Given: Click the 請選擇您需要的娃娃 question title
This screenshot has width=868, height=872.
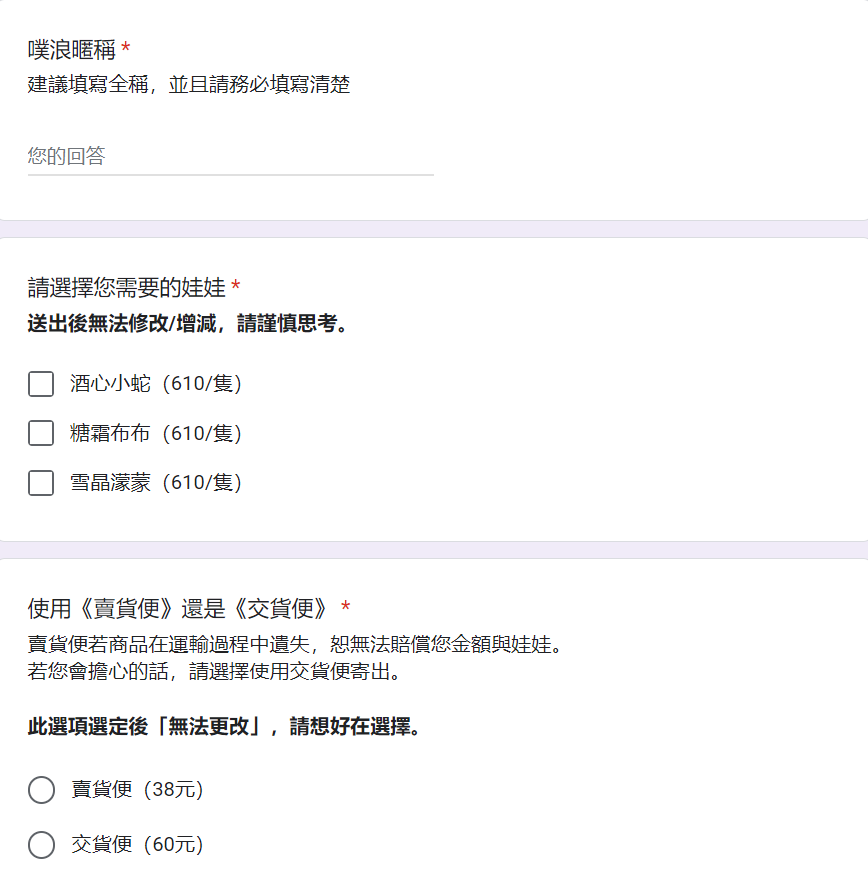Looking at the screenshot, I should point(127,288).
